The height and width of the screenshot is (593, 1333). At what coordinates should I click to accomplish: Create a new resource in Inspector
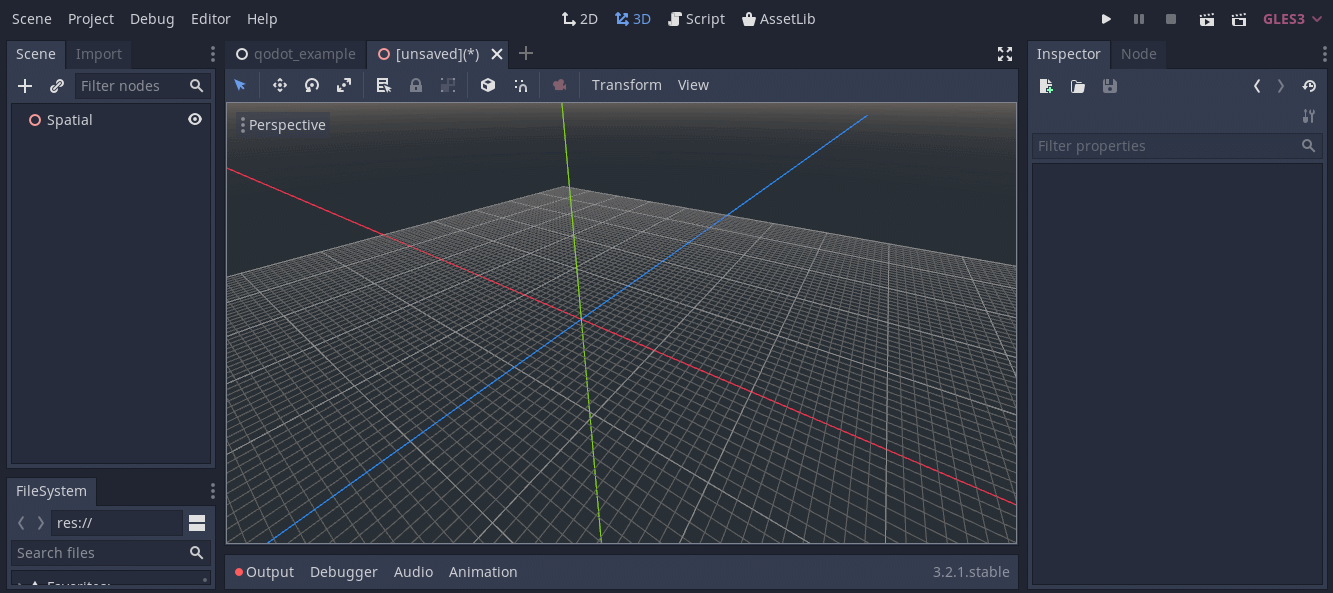(1046, 86)
